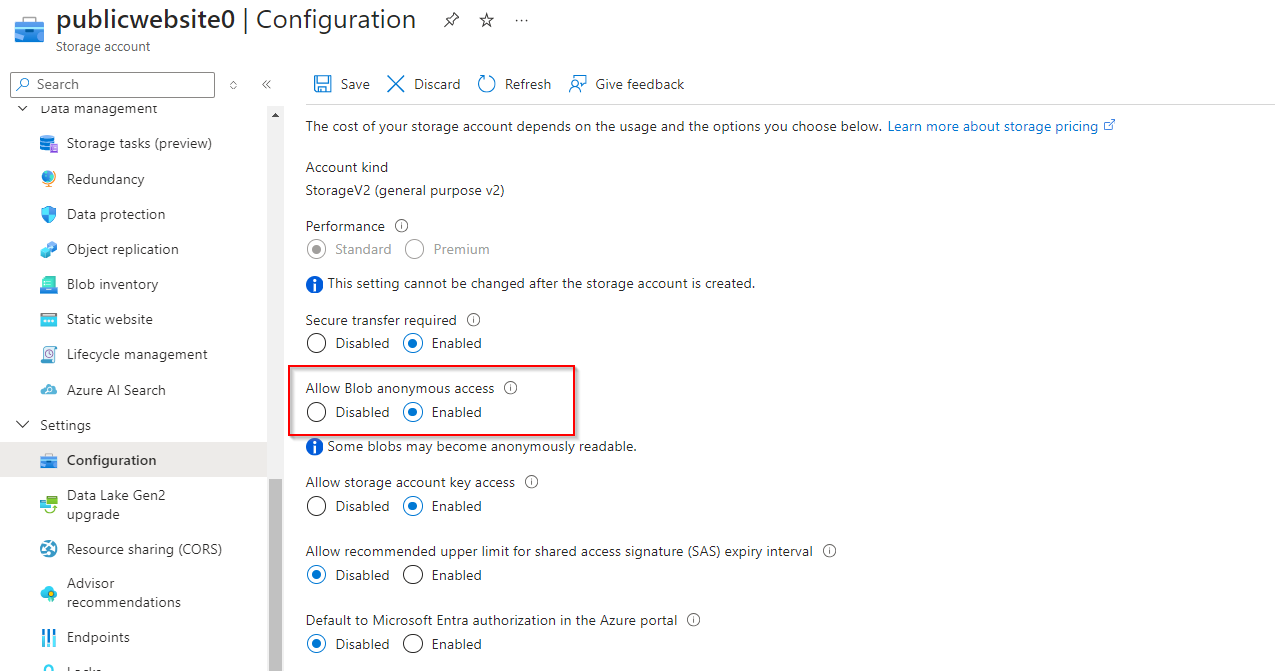Click the info icon beside Secure transfer required

tap(474, 321)
